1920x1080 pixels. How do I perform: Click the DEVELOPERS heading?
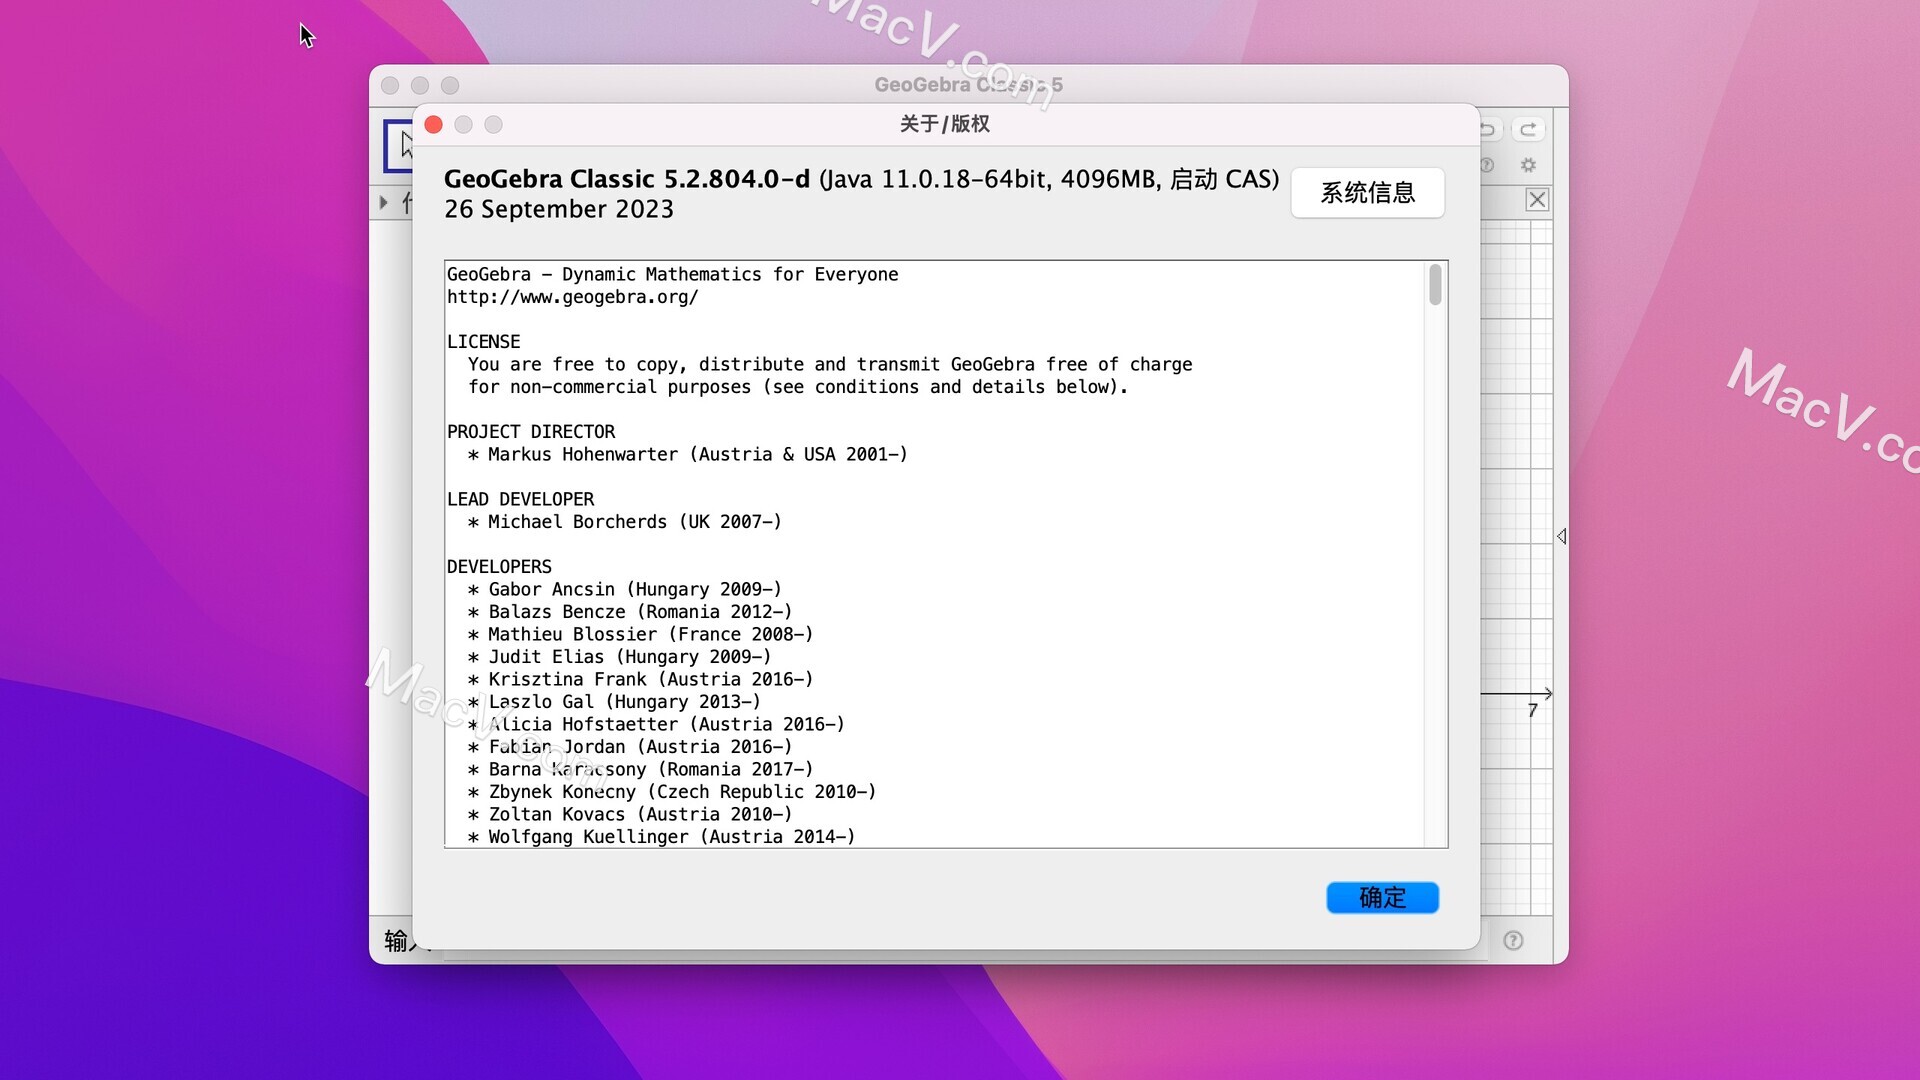point(499,567)
